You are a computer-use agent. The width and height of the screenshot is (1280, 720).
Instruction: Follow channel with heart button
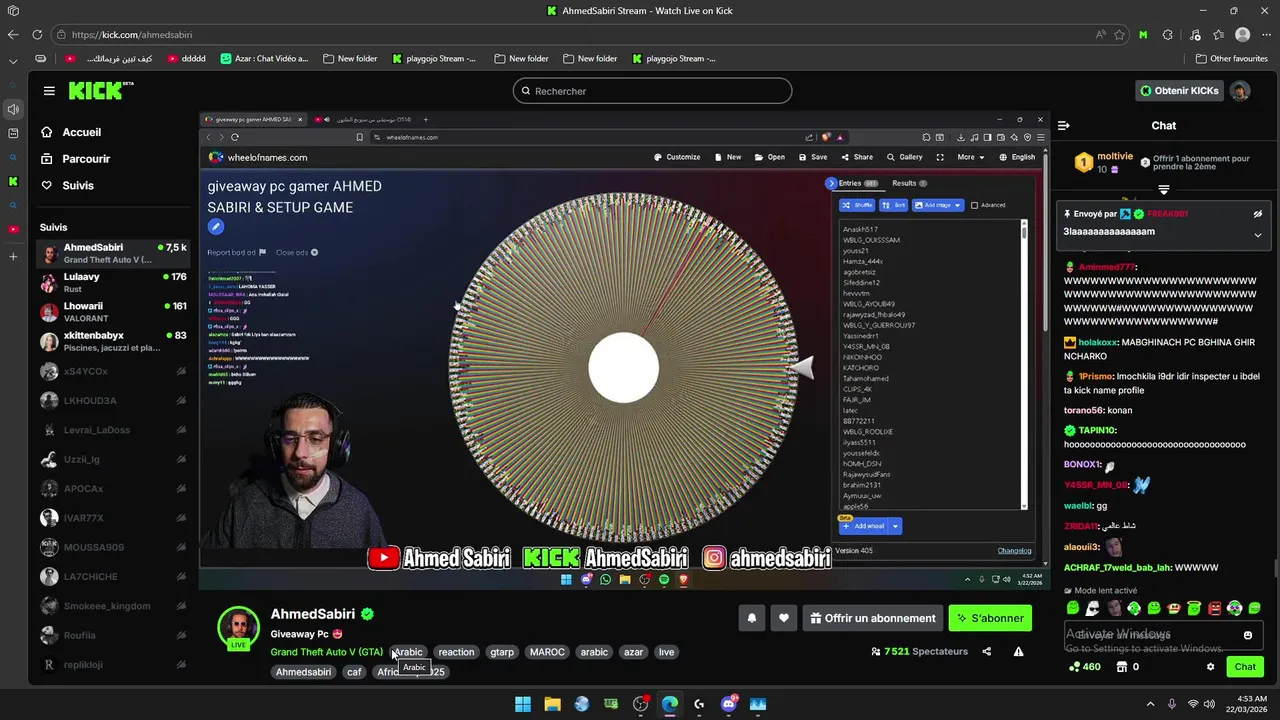click(784, 618)
